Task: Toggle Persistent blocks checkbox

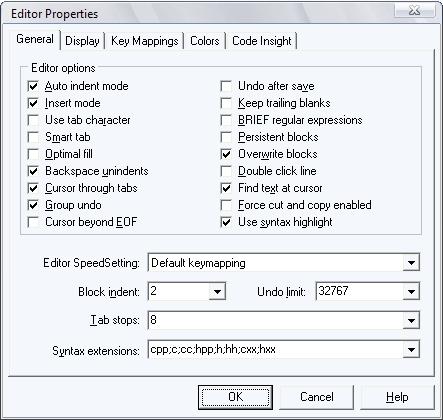Action: [226, 137]
